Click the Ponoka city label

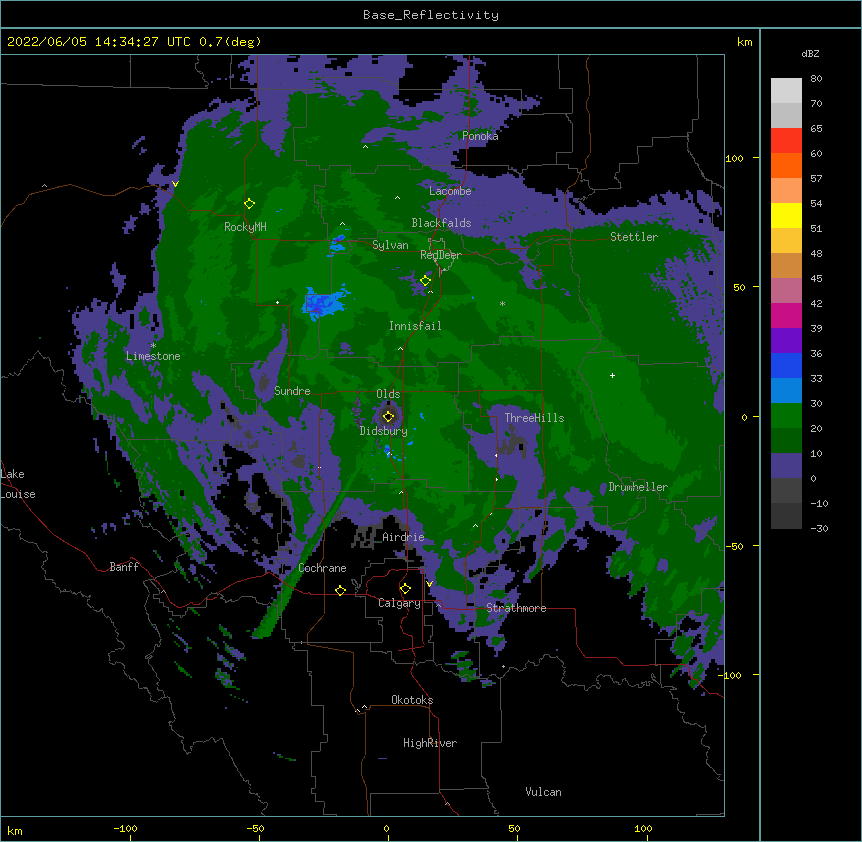click(x=480, y=136)
